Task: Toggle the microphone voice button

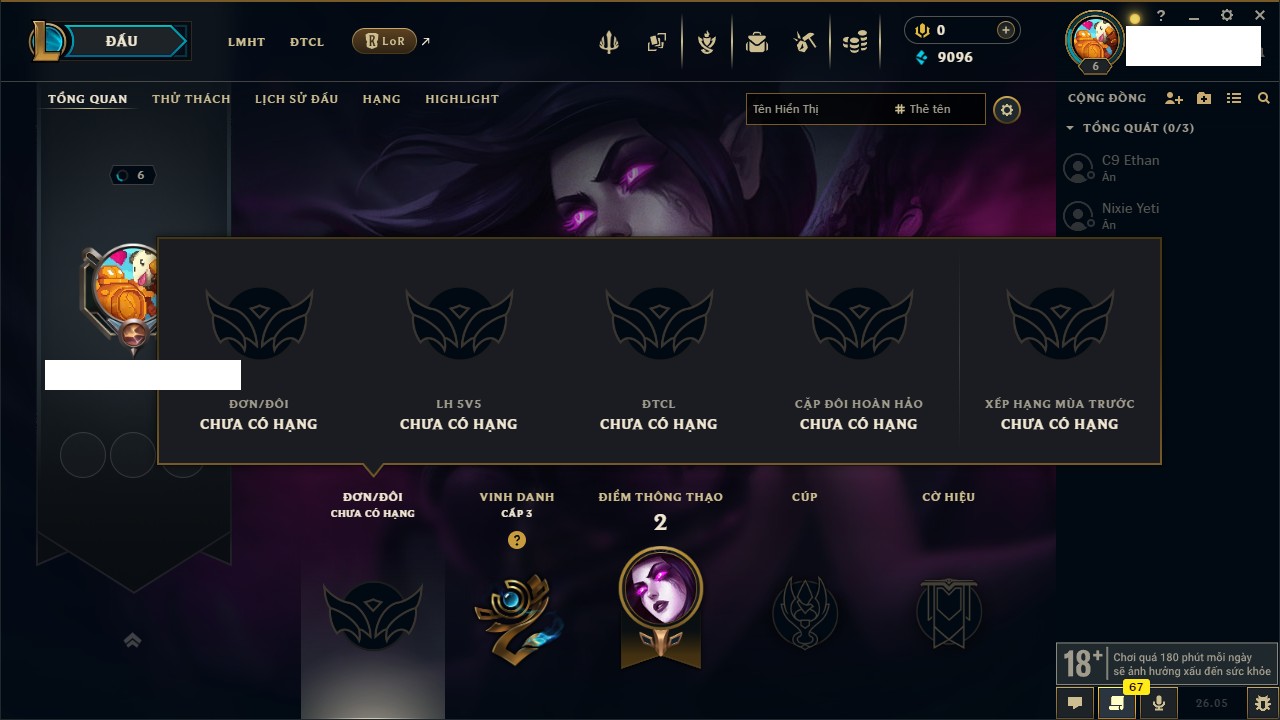Action: [x=1159, y=703]
